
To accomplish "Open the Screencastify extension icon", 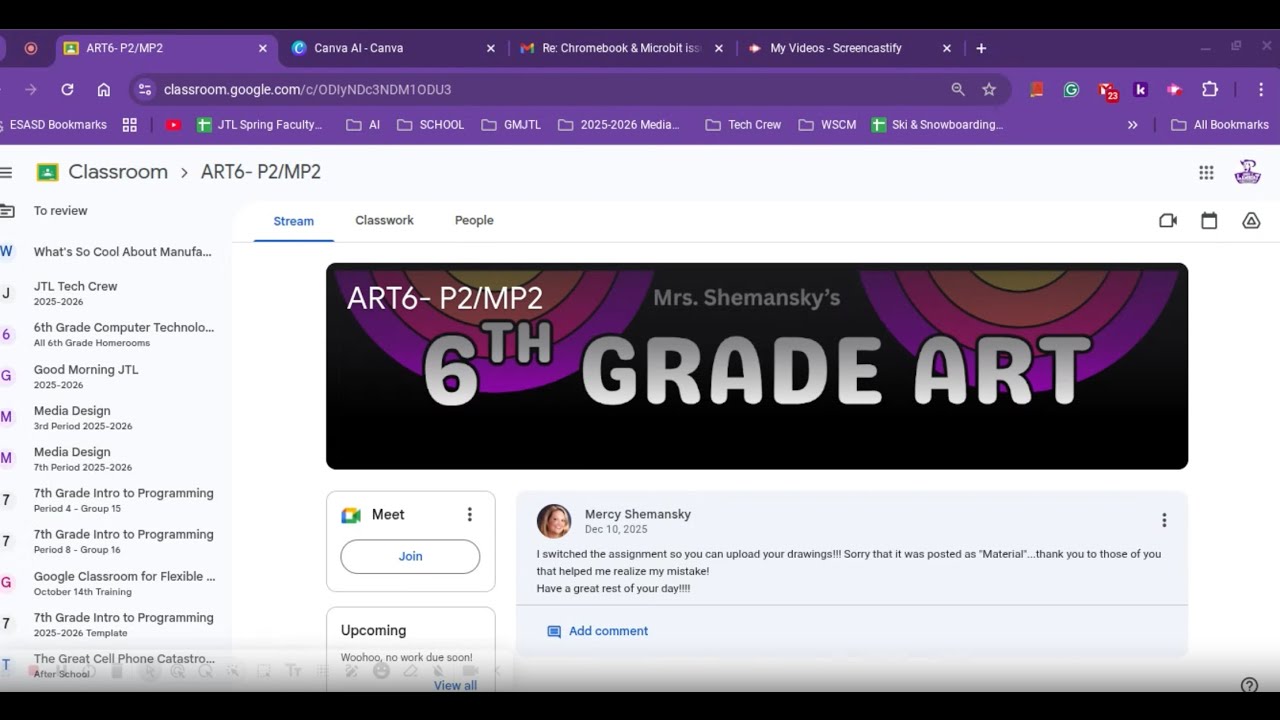I will (1175, 89).
